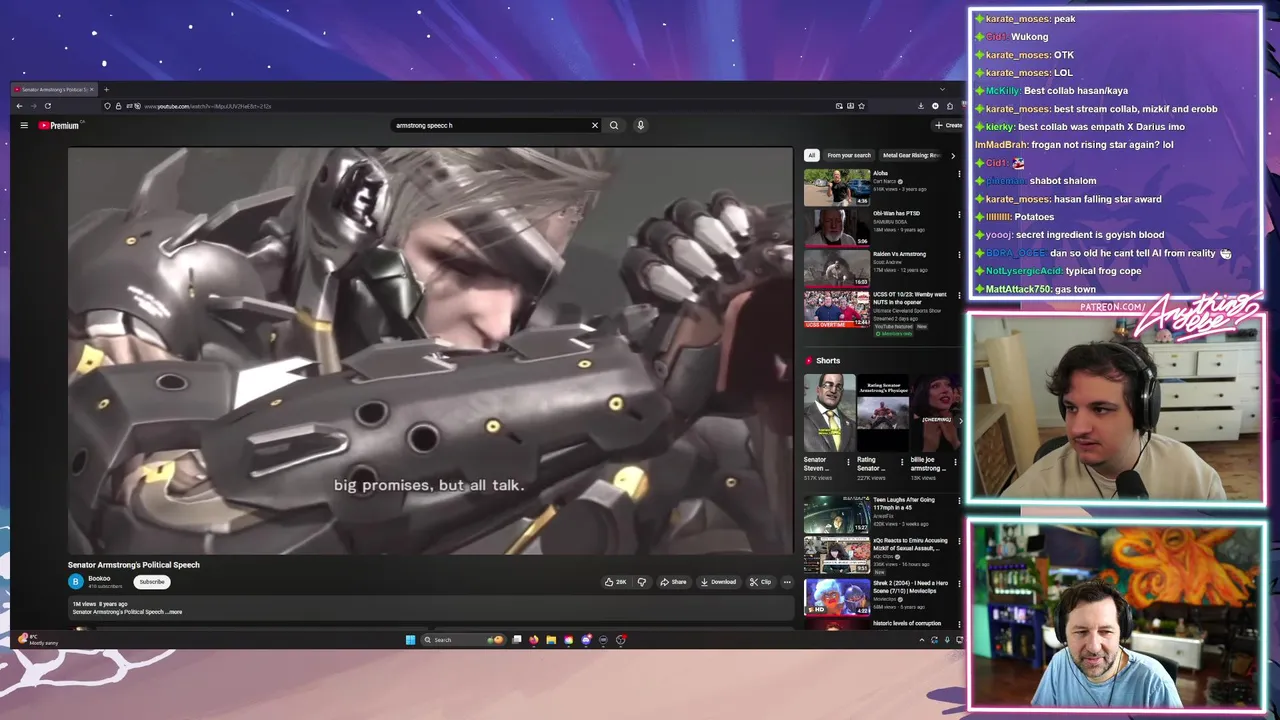Open options menu for Aloha video
1280x720 pixels.
959,174
